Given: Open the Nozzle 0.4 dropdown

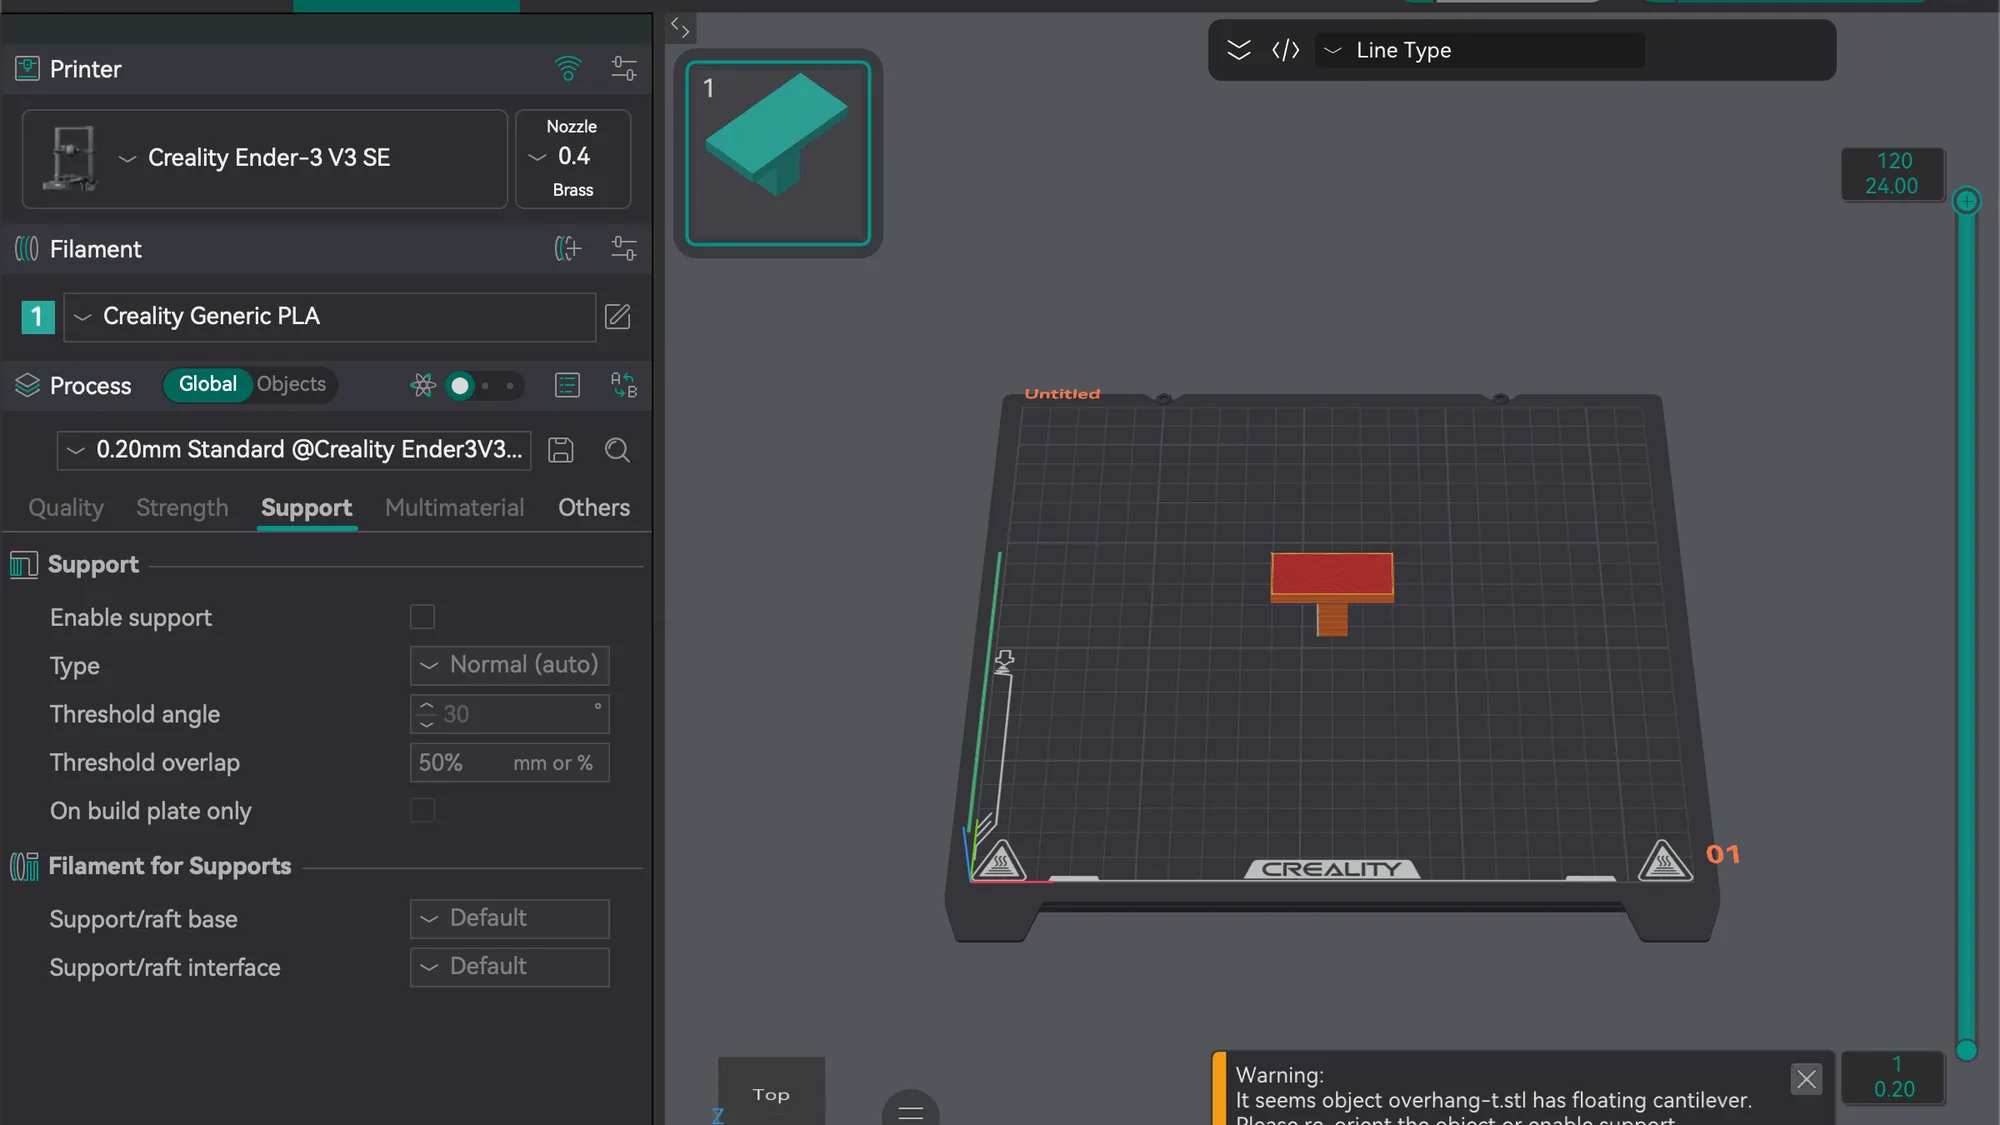Looking at the screenshot, I should click(572, 158).
